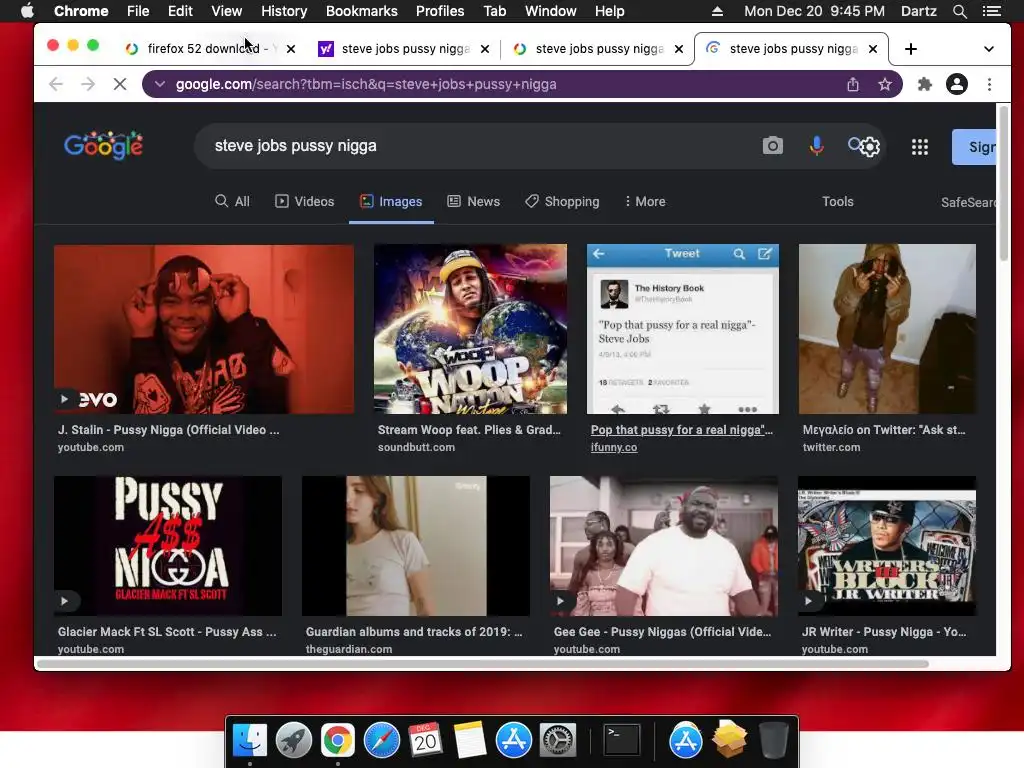
Task: Close the Yahoo search tab
Action: click(x=485, y=49)
